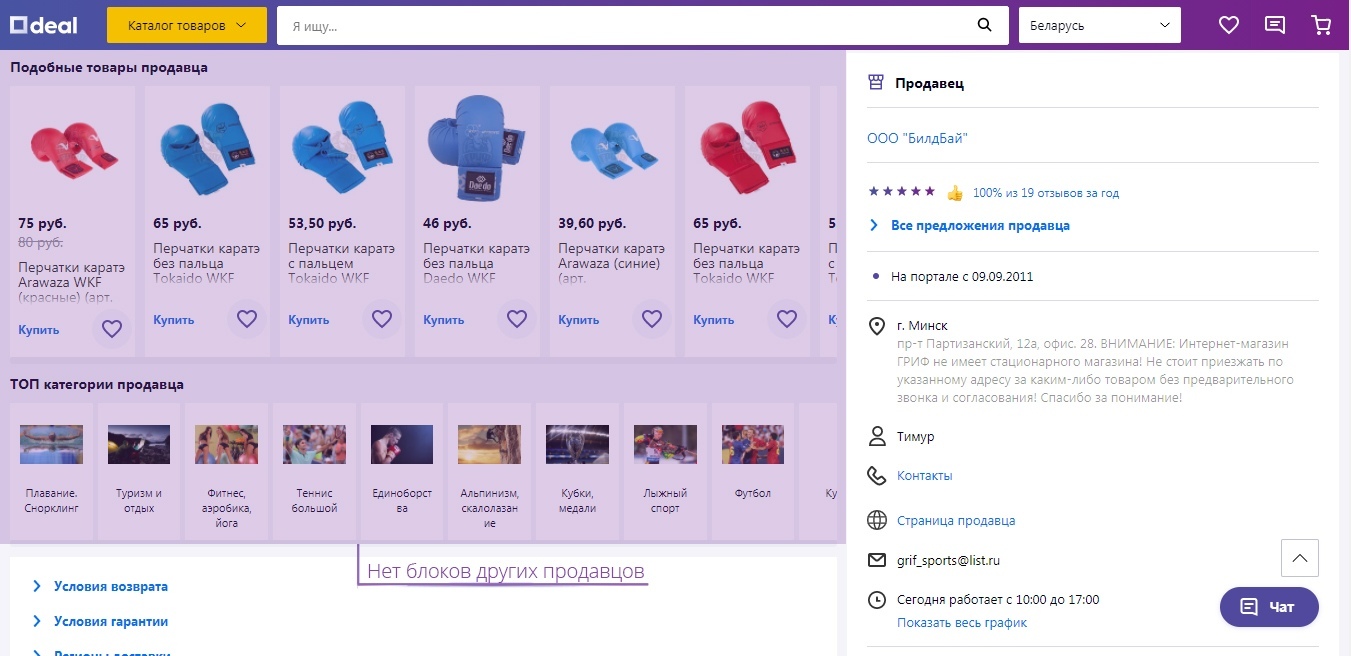The height and width of the screenshot is (656, 1351).
Task: Open shopping cart icon
Action: click(1321, 25)
